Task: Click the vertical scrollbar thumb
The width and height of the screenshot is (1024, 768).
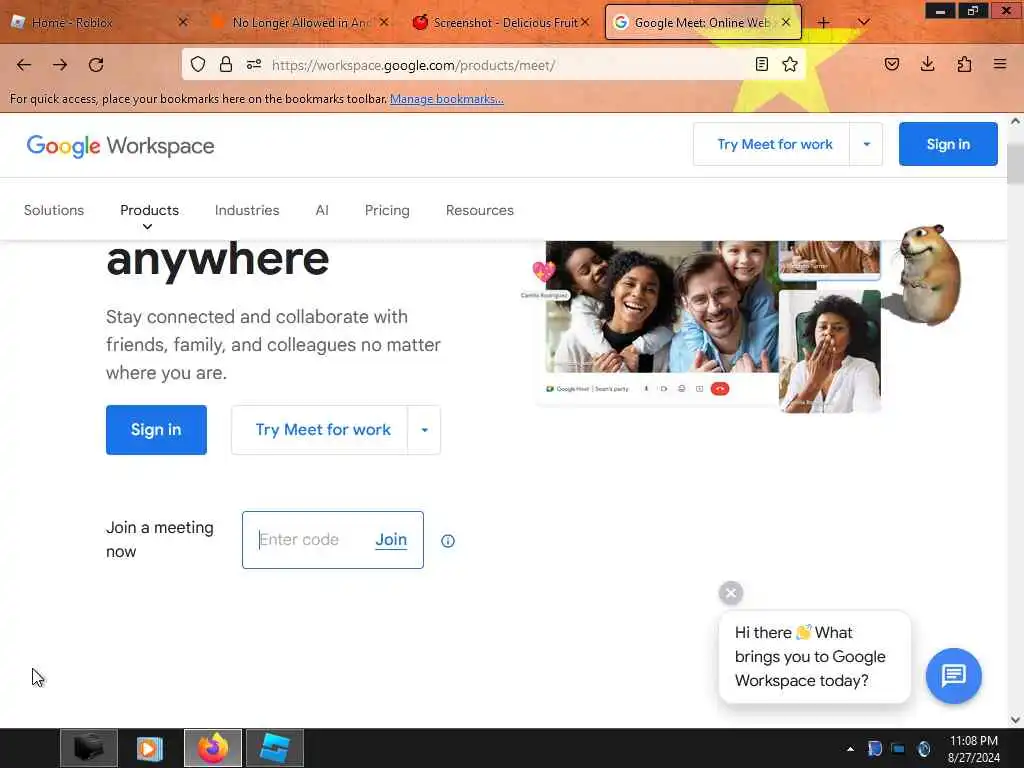Action: (x=1016, y=163)
